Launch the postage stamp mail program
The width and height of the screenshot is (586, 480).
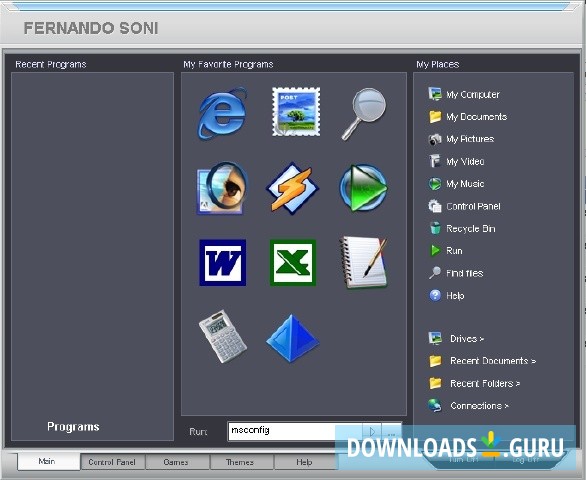(296, 111)
